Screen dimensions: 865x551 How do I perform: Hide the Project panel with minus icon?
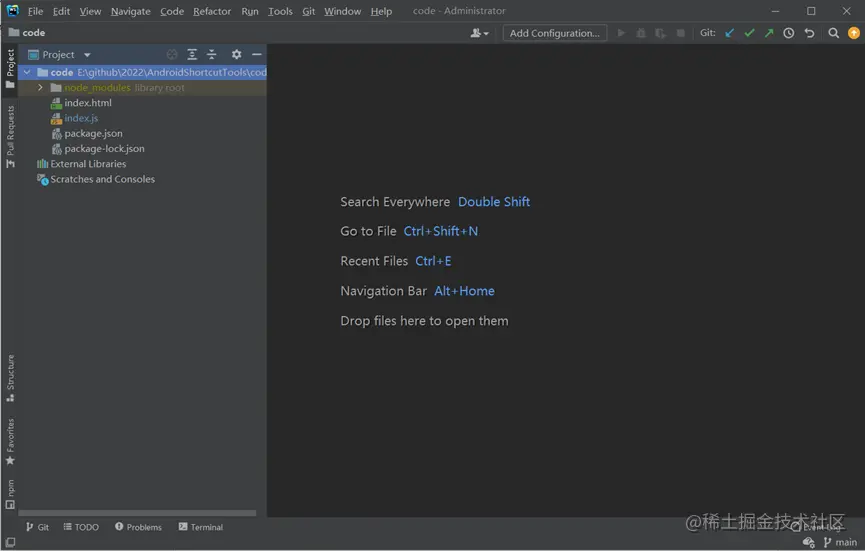click(x=257, y=54)
